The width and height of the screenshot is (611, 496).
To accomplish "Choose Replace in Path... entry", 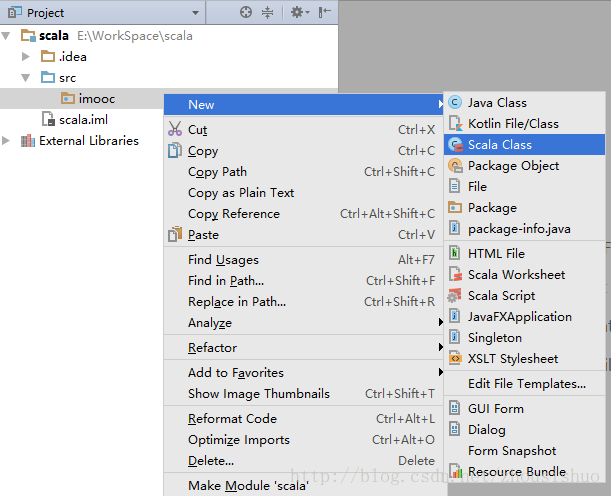I will 304,302.
